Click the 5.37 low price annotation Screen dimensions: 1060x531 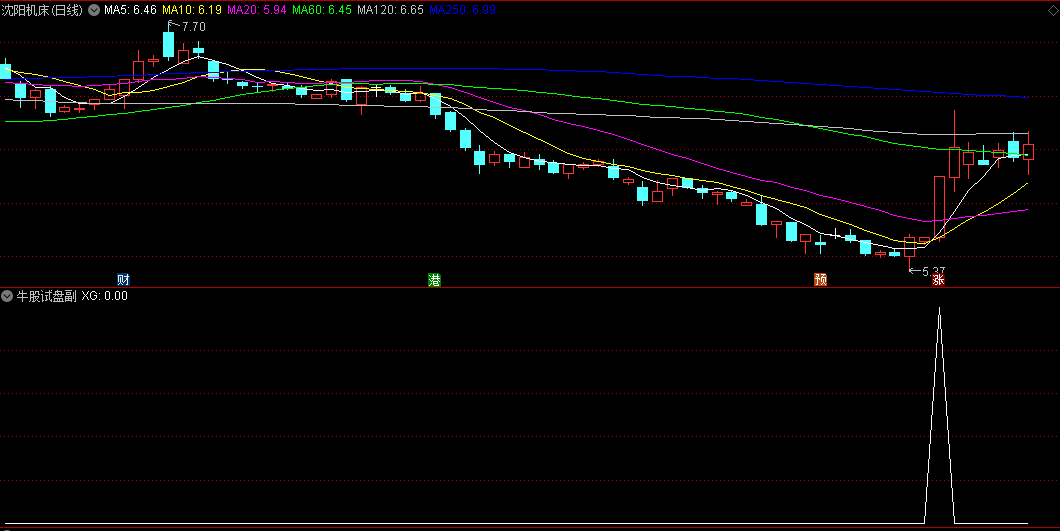click(x=934, y=271)
